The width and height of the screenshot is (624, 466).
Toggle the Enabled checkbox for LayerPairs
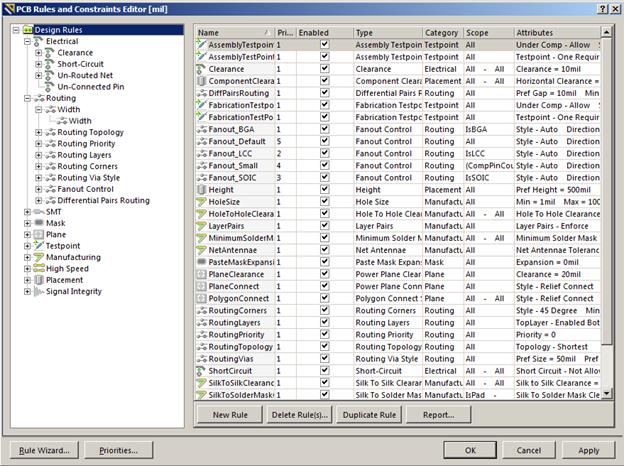pos(325,226)
